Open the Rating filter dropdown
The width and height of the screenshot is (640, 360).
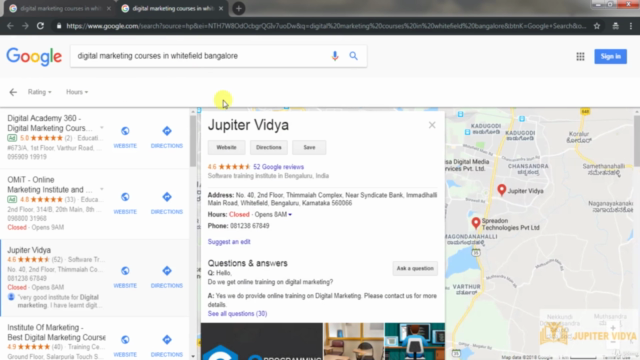point(40,92)
